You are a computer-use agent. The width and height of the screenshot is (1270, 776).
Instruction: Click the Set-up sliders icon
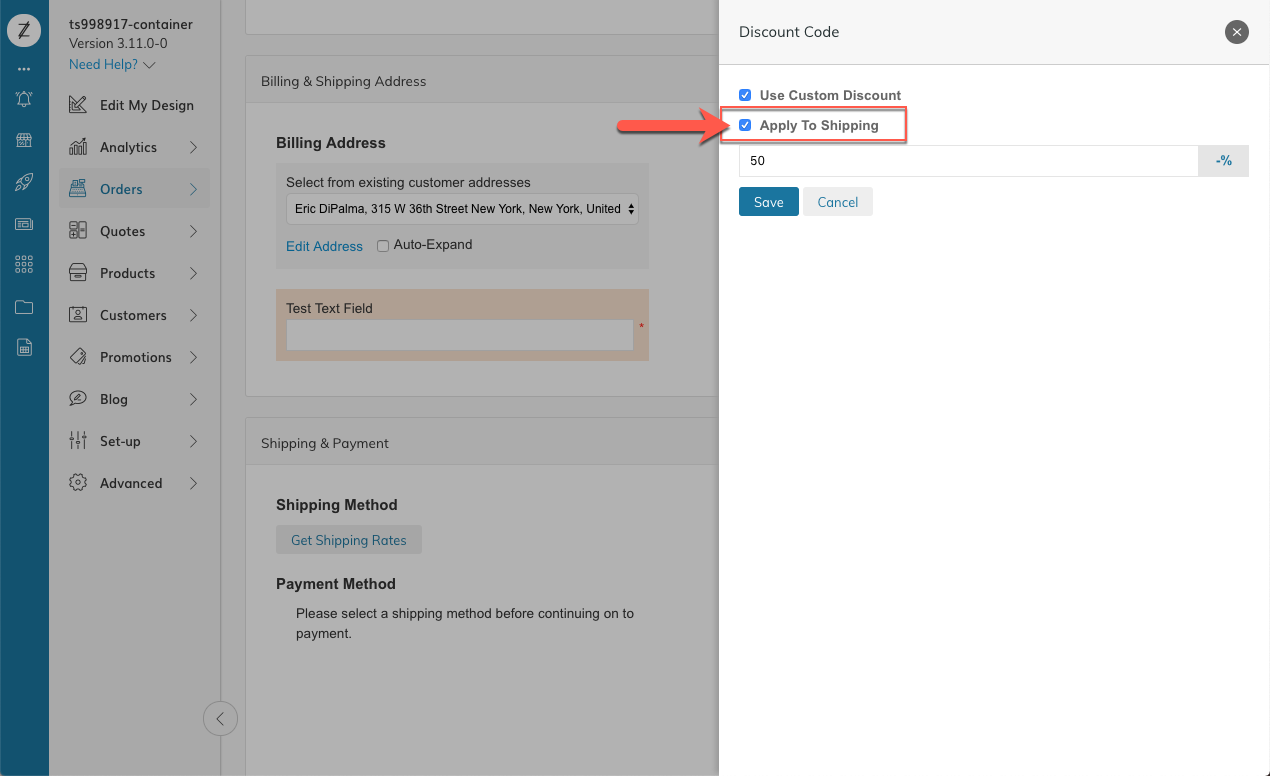[78, 441]
